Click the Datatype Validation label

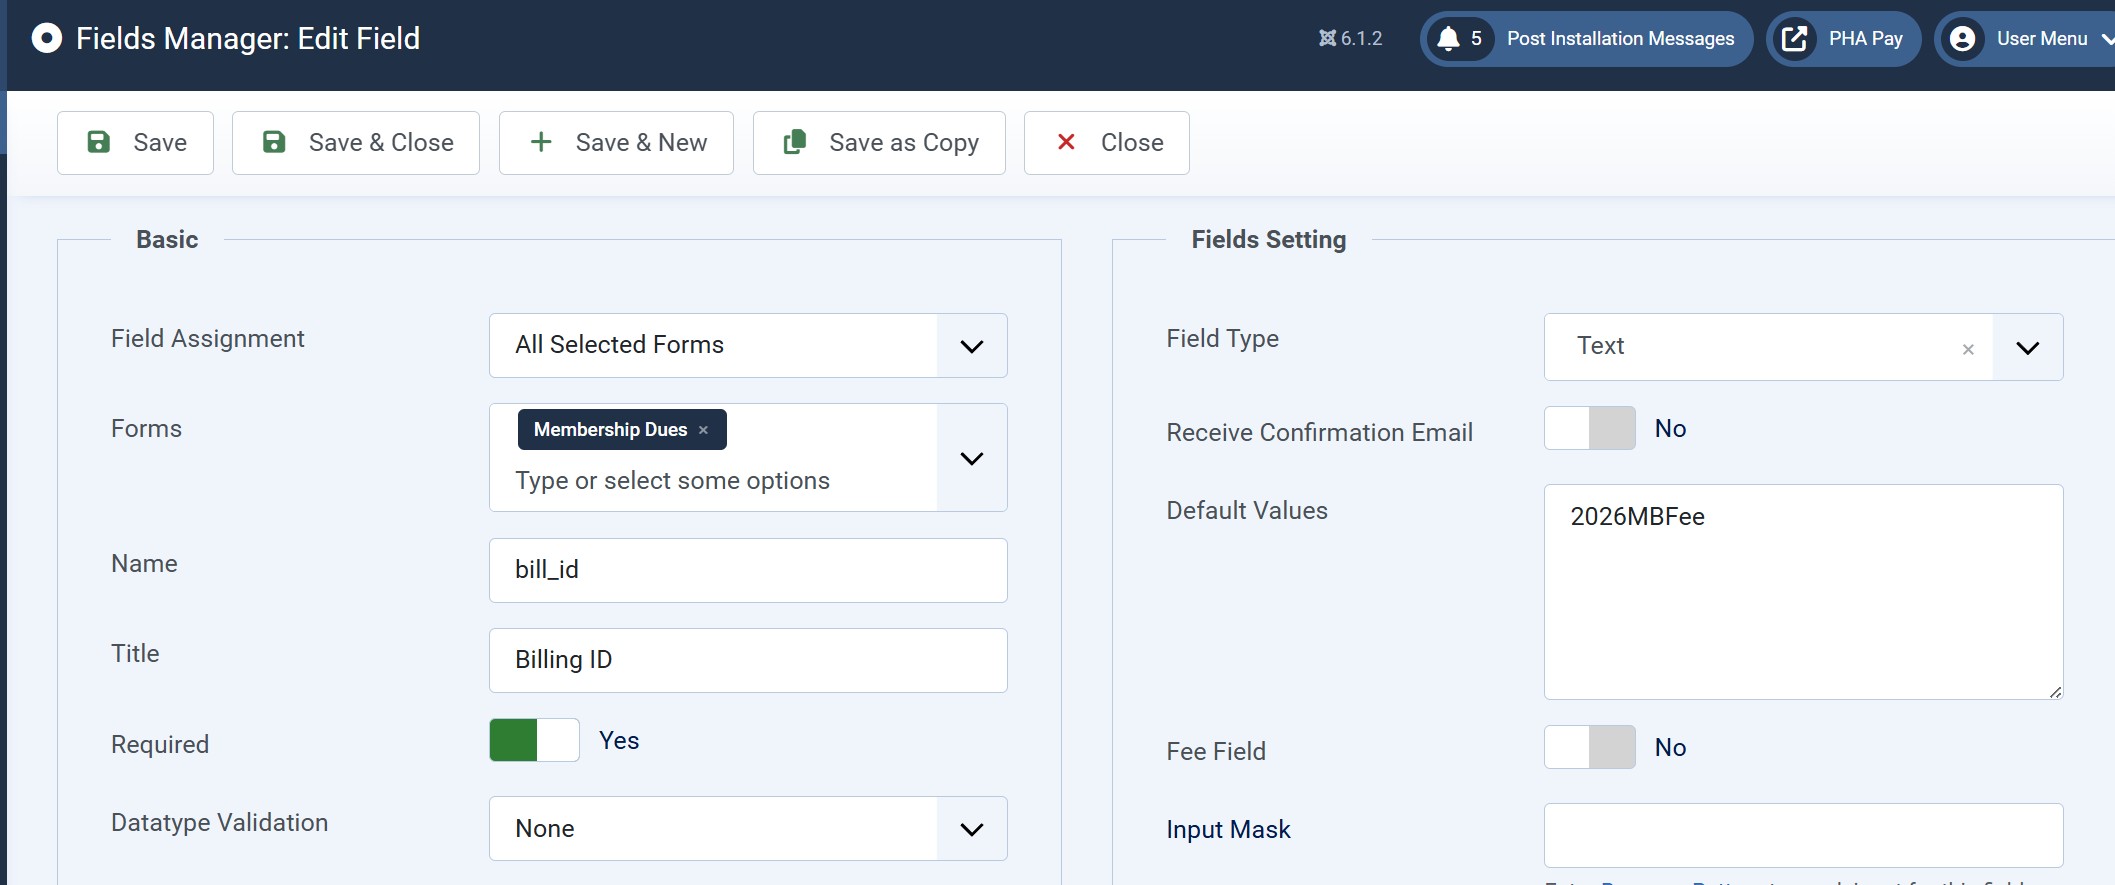[219, 823]
